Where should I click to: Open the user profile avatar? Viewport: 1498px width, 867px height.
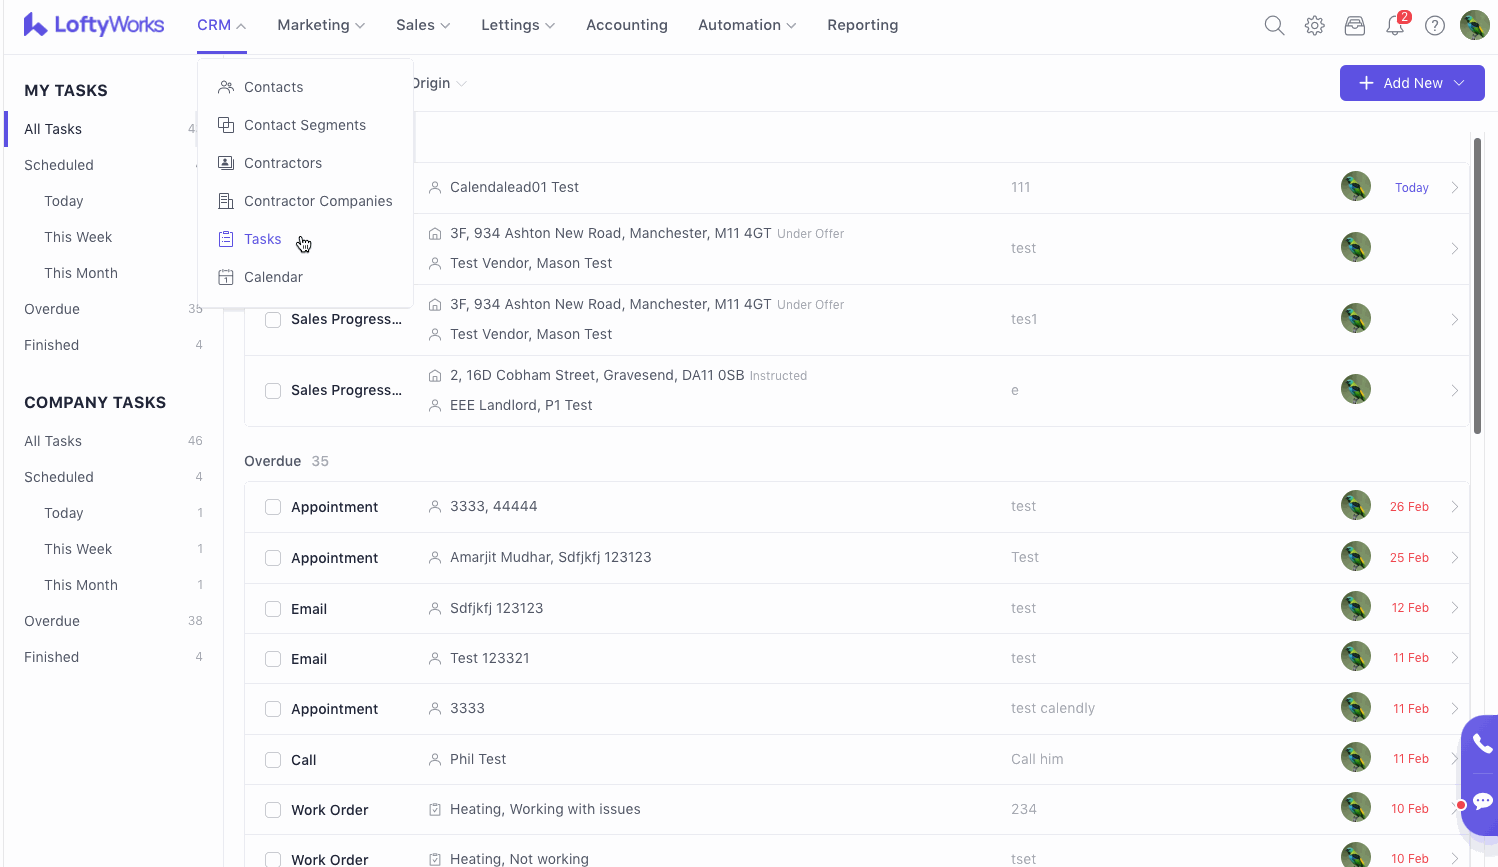[1474, 26]
